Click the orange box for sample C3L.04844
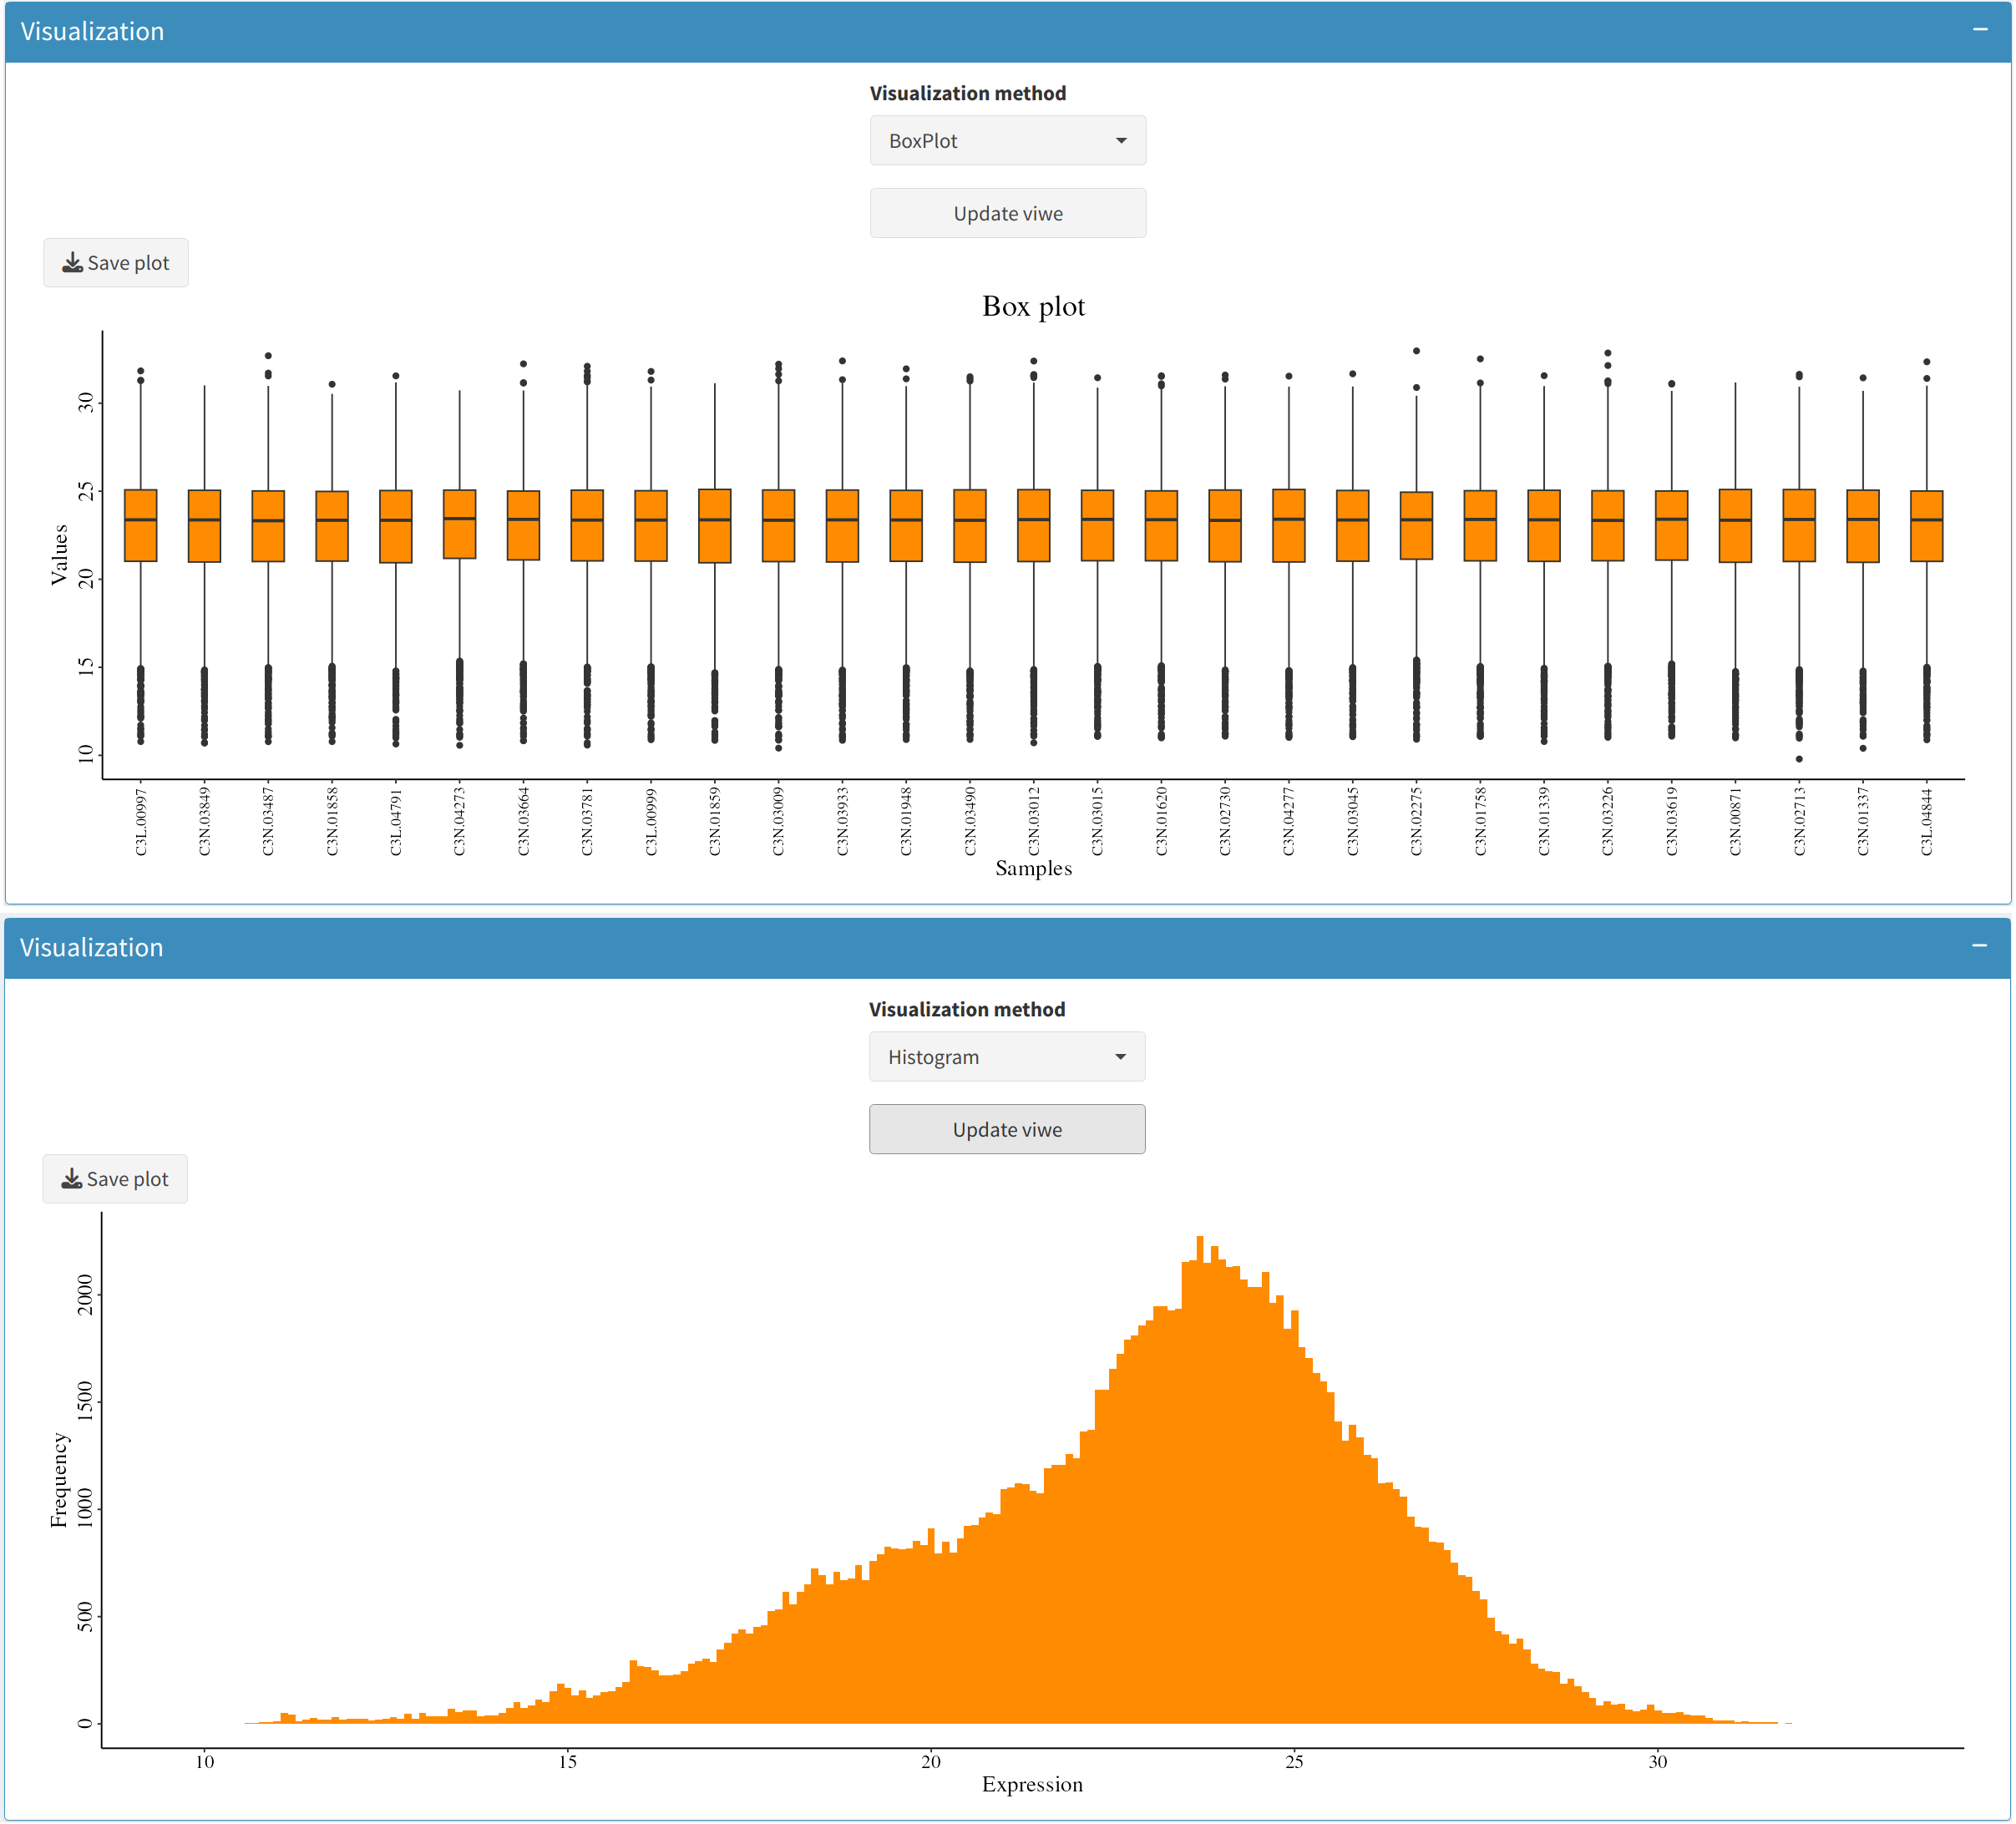 [x=1927, y=526]
